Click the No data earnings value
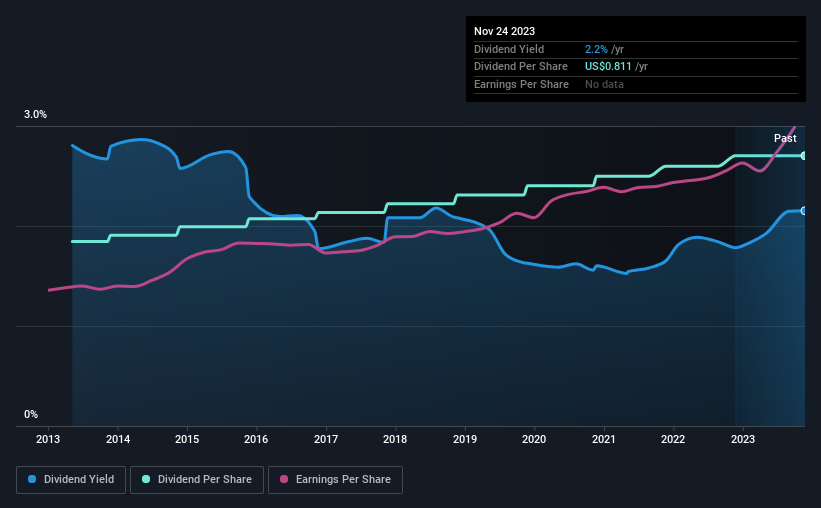The image size is (821, 508). [x=604, y=84]
